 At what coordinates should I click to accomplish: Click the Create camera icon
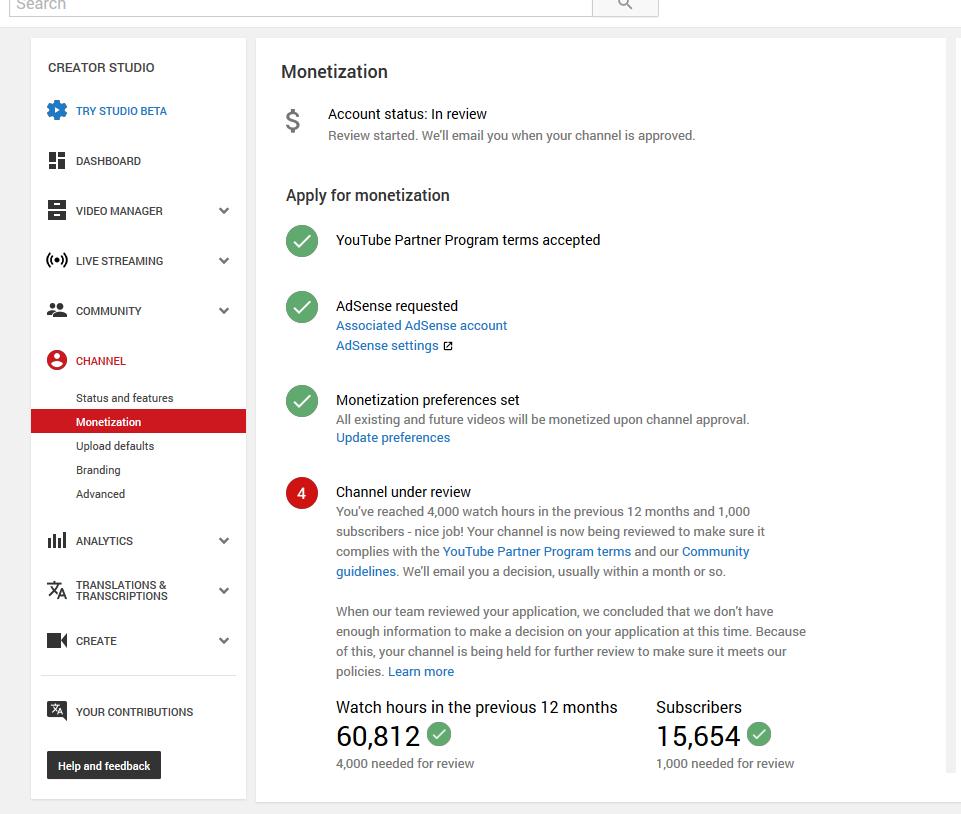(57, 641)
